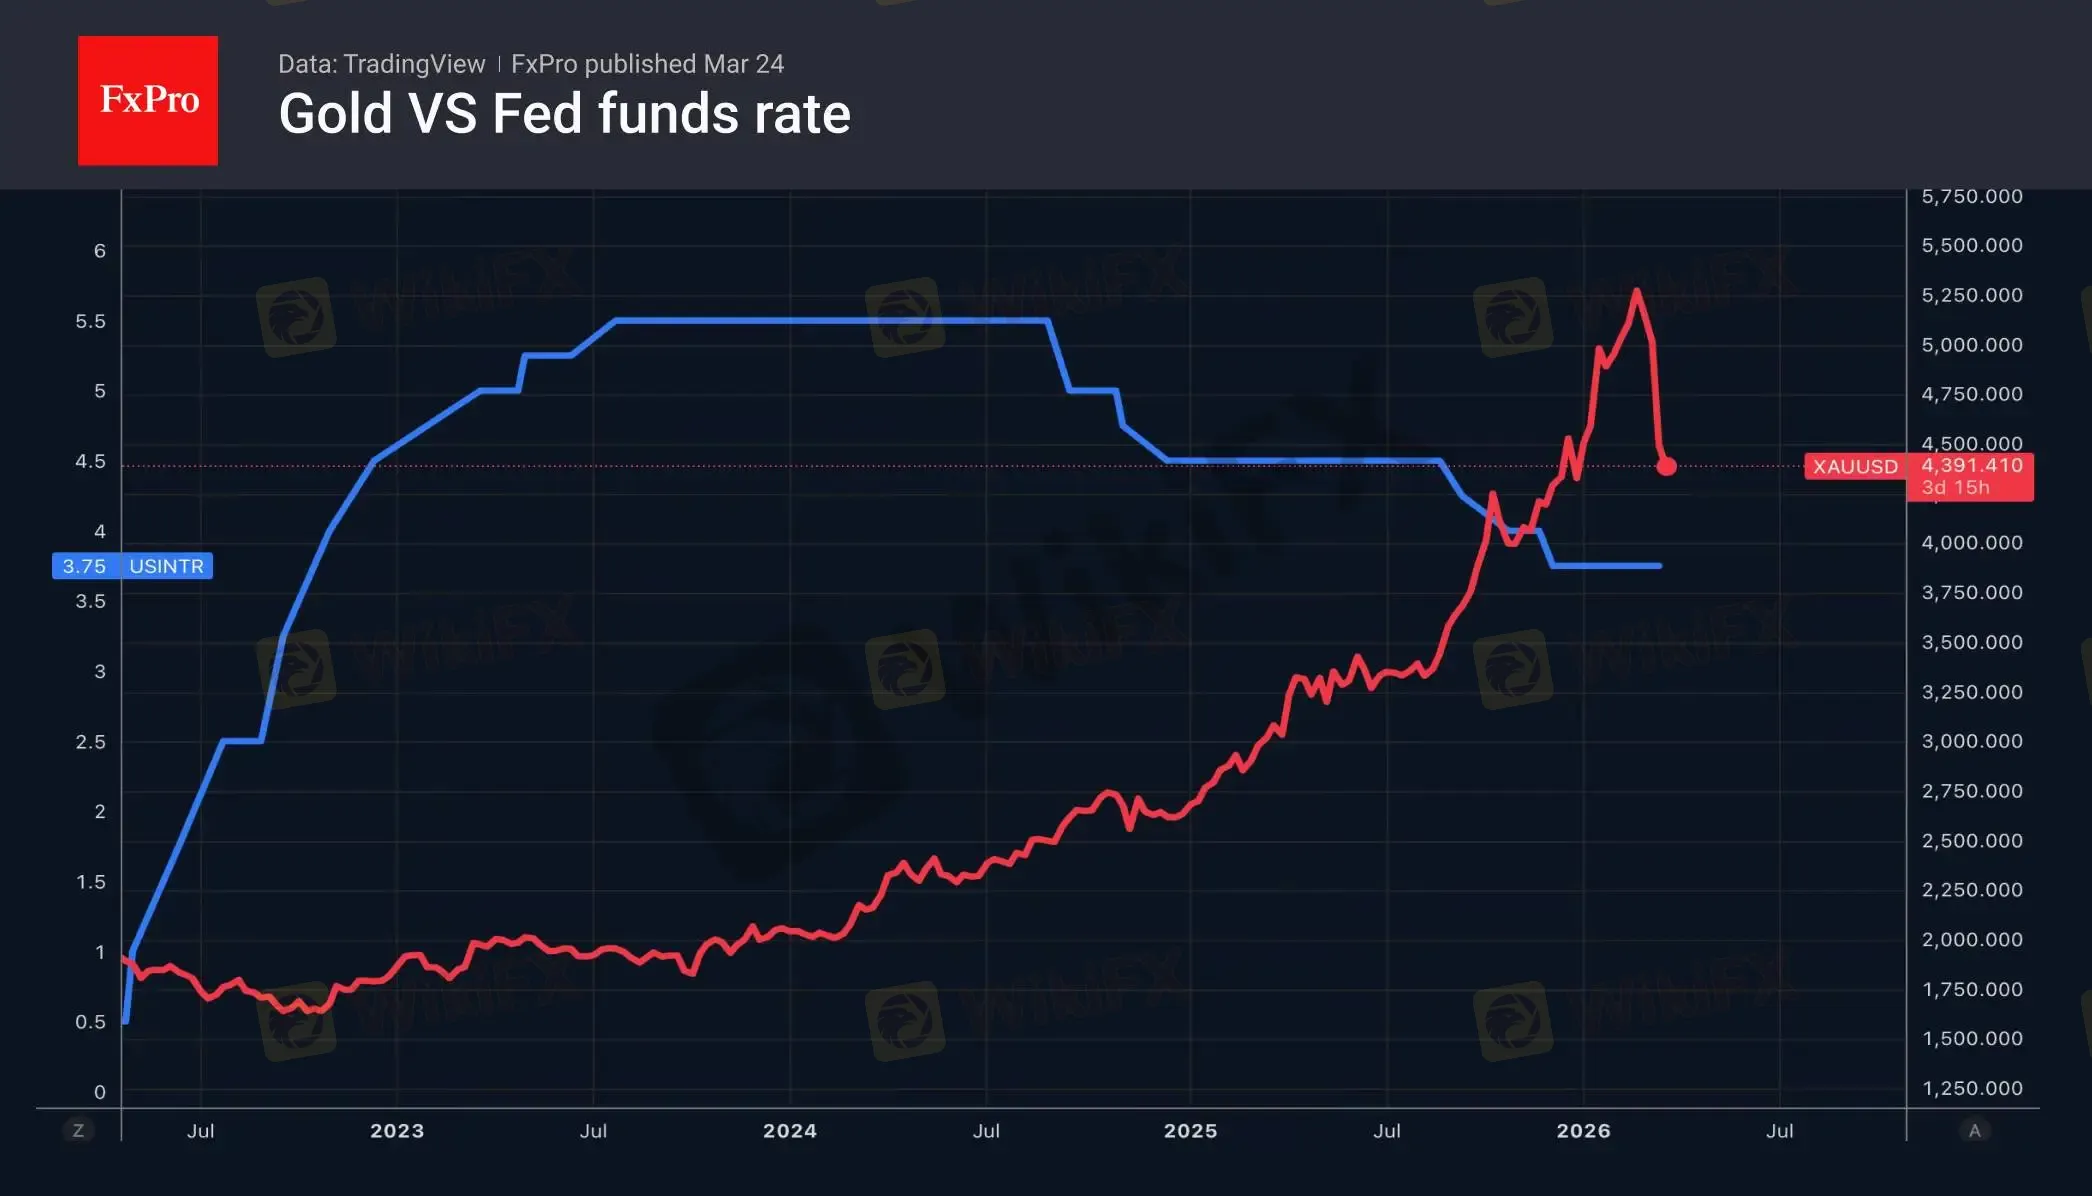This screenshot has height=1196, width=2092.
Task: Click the Z timezone button on time axis
Action: point(78,1131)
